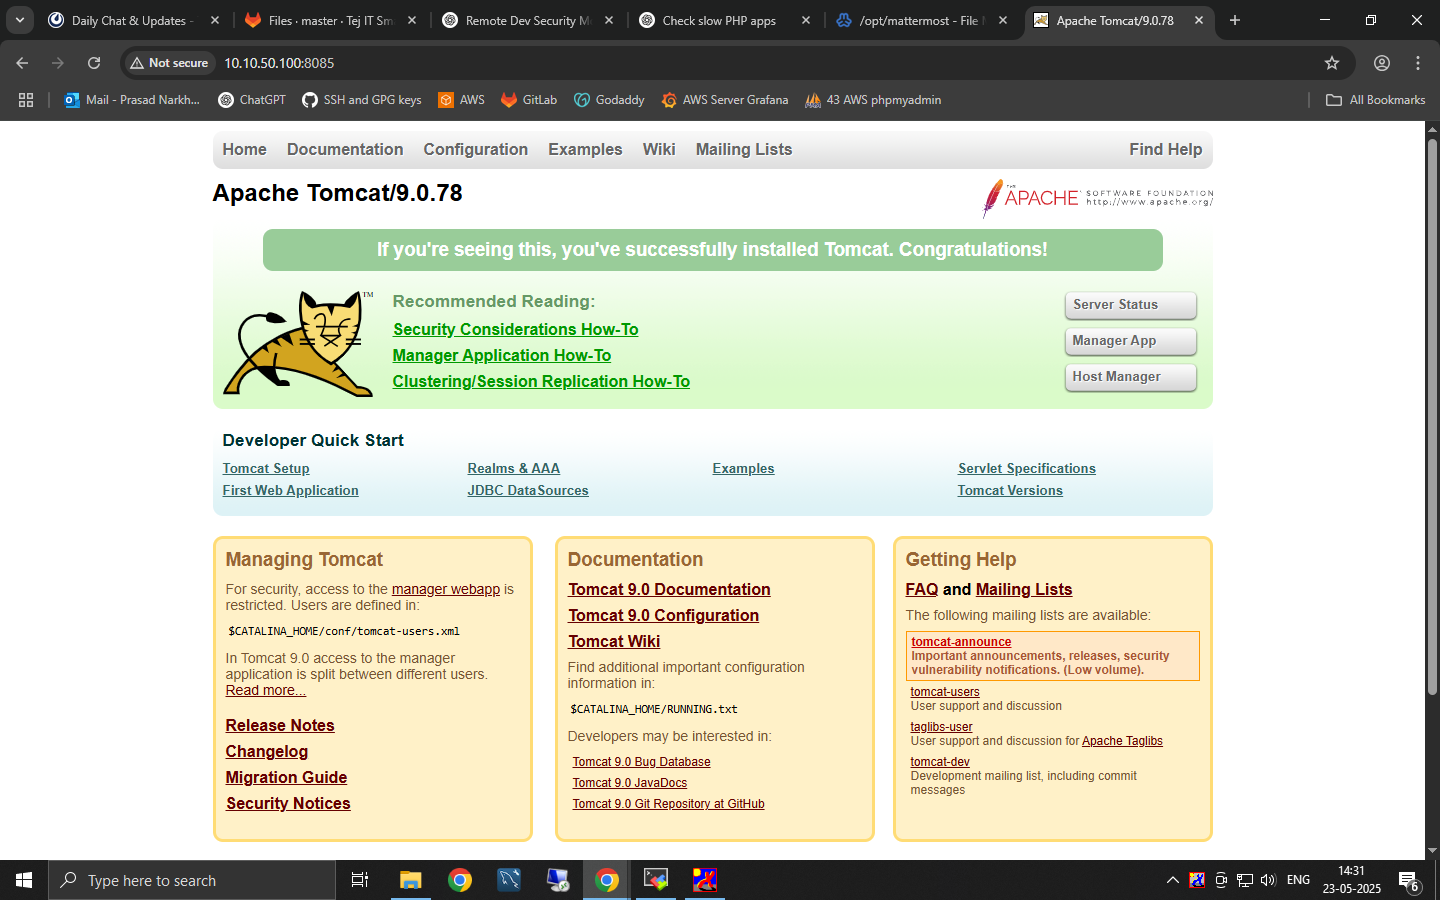Bookmark this page with the star icon

click(1332, 63)
